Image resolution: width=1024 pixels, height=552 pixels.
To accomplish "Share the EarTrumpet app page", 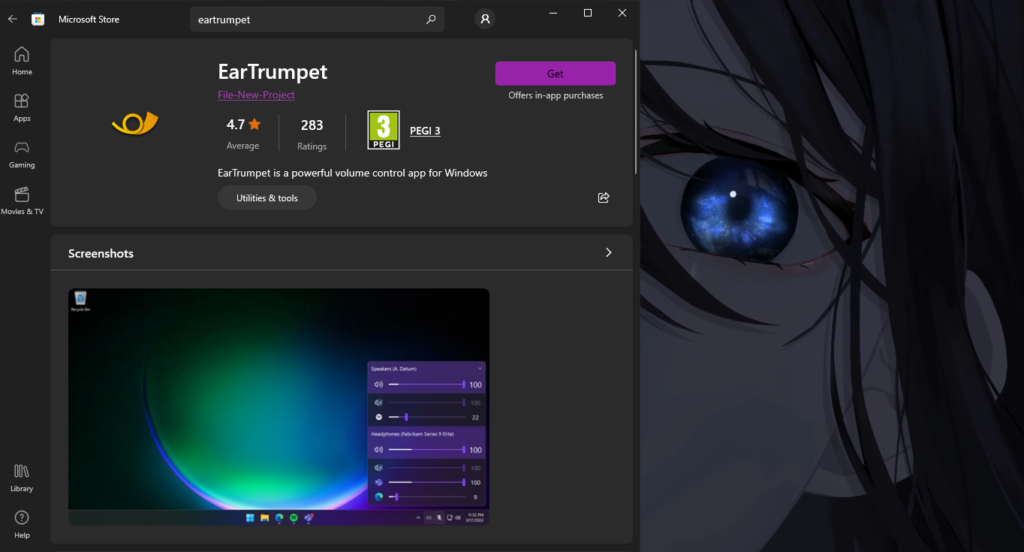I will tap(603, 197).
